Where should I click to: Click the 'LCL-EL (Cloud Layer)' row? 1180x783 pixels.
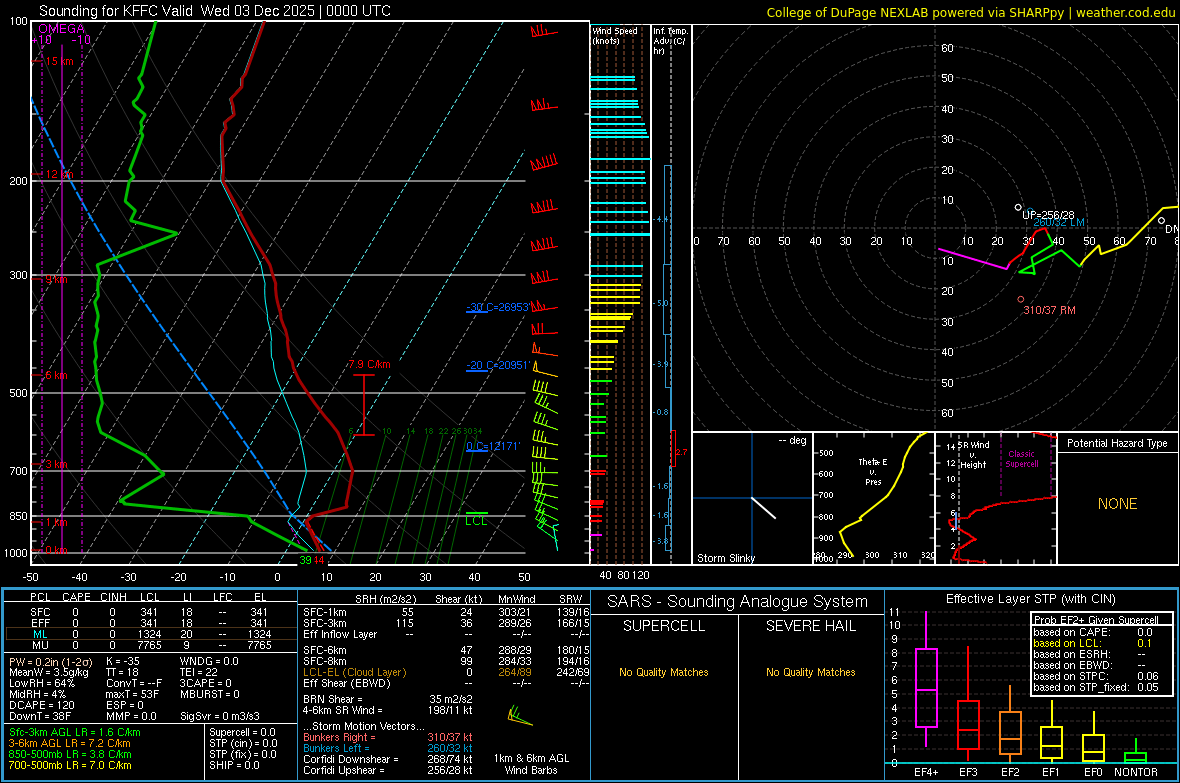(446, 672)
